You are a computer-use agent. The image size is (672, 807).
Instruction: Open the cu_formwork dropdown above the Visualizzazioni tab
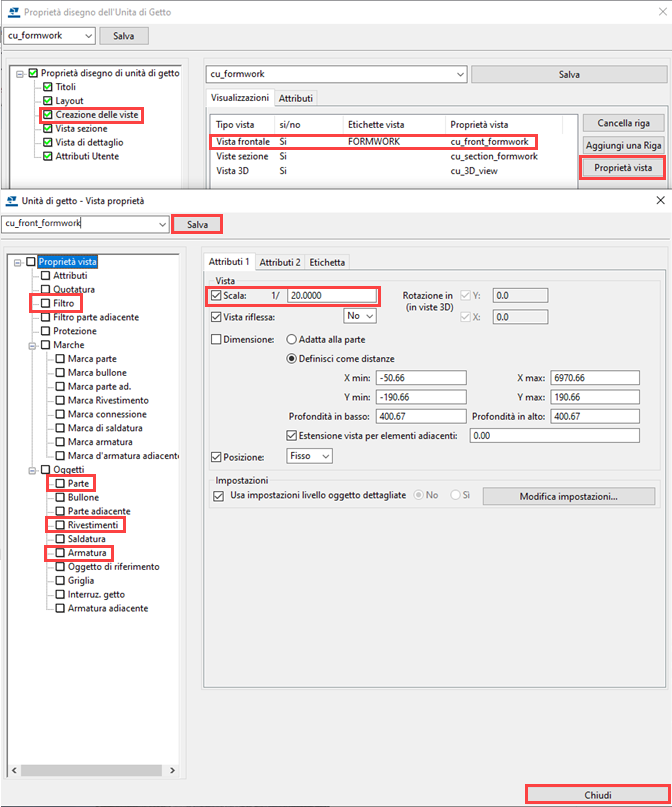(460, 75)
